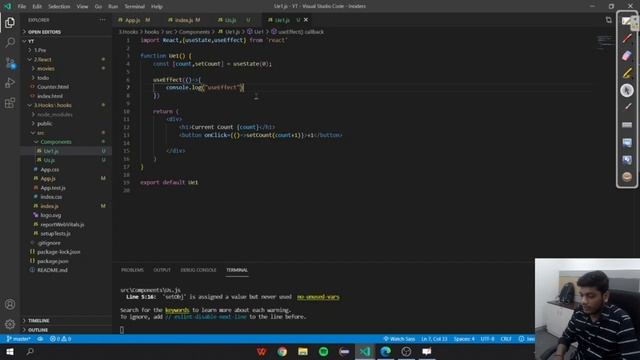Select the red pen annotation tool
Screen dimensions: 640x360
(x=627, y=38)
